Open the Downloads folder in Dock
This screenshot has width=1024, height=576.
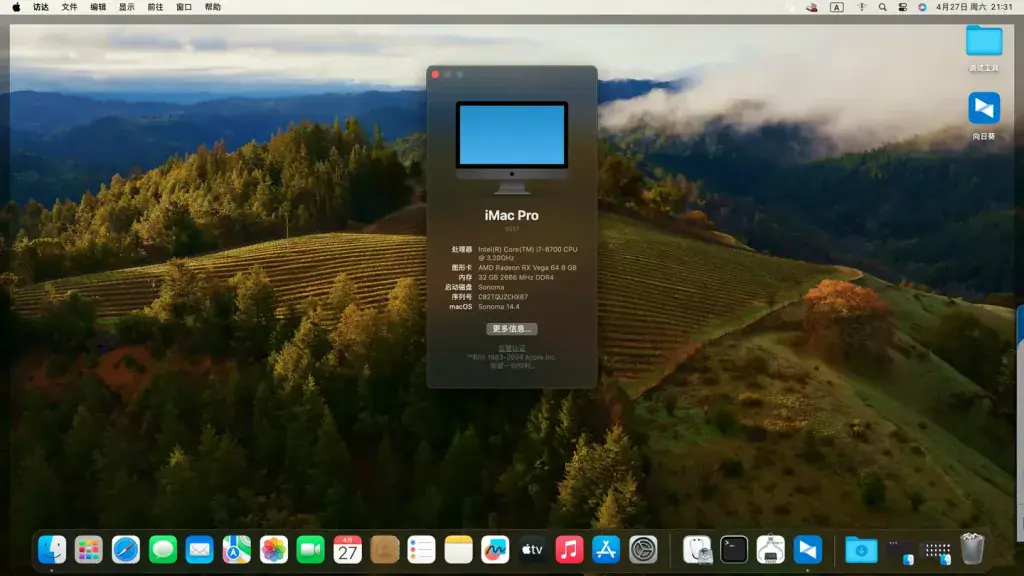[x=861, y=550]
